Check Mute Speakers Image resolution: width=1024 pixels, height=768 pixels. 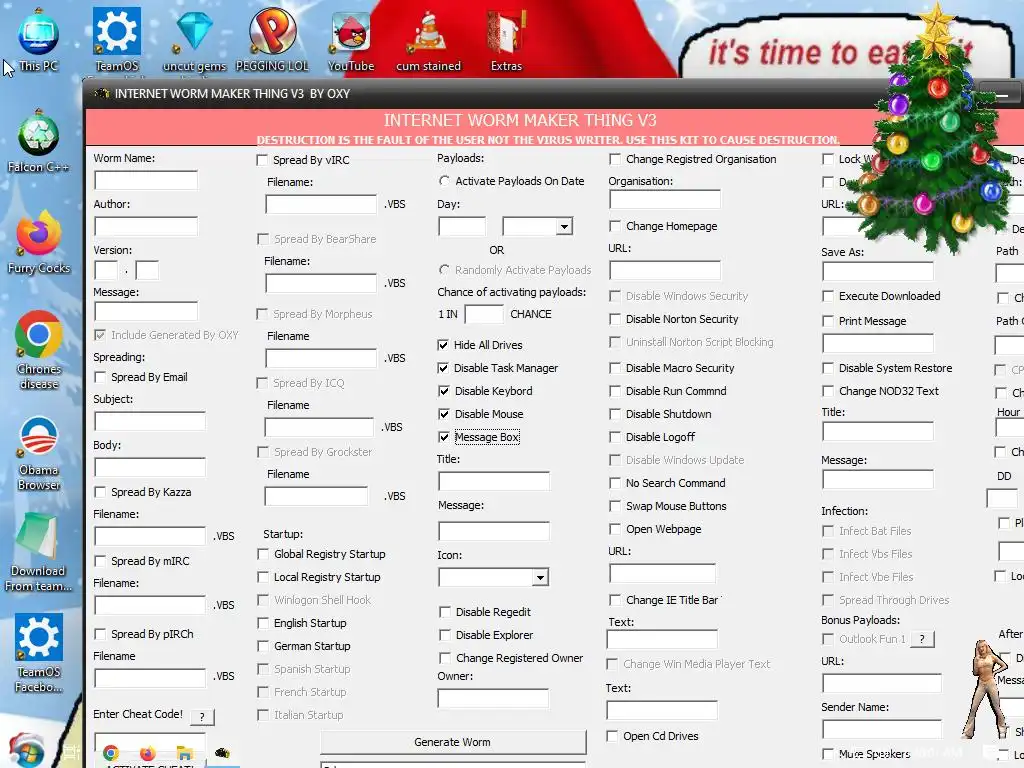(x=827, y=754)
